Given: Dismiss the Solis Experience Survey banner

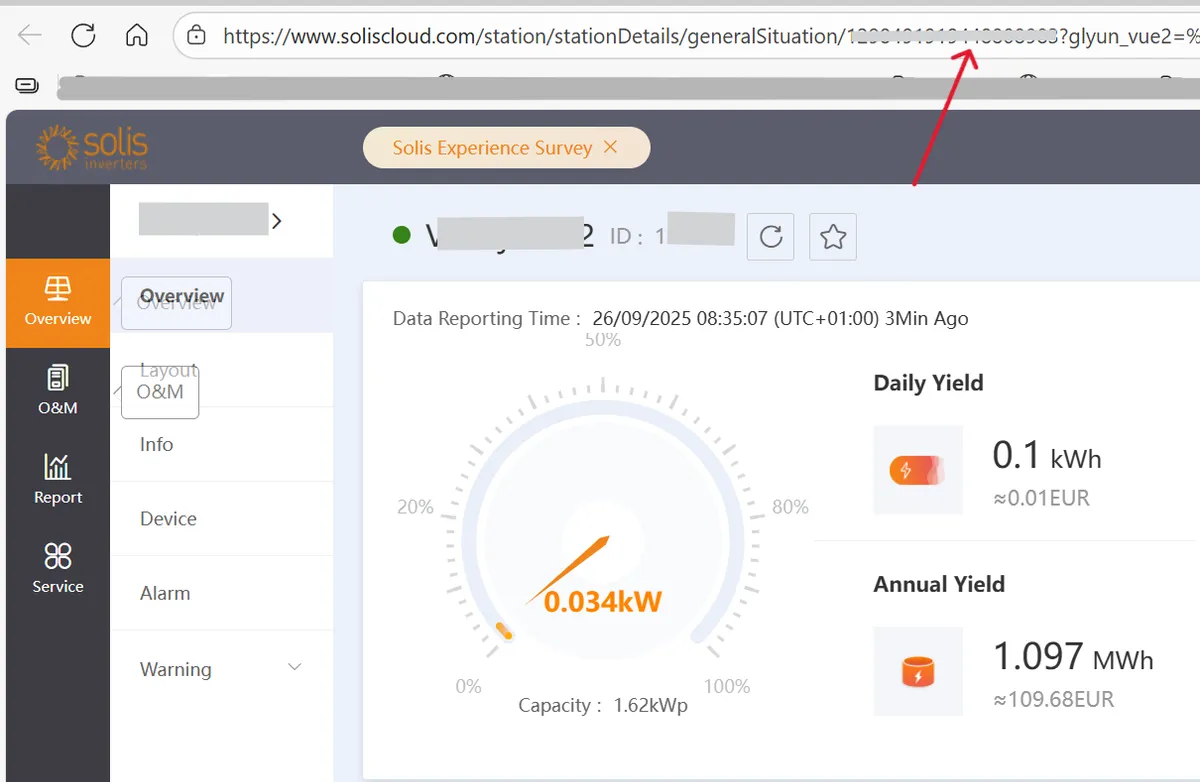Looking at the screenshot, I should 611,147.
